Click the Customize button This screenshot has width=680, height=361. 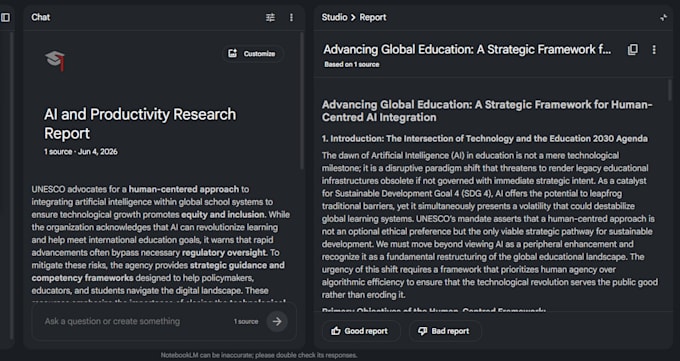tap(253, 54)
